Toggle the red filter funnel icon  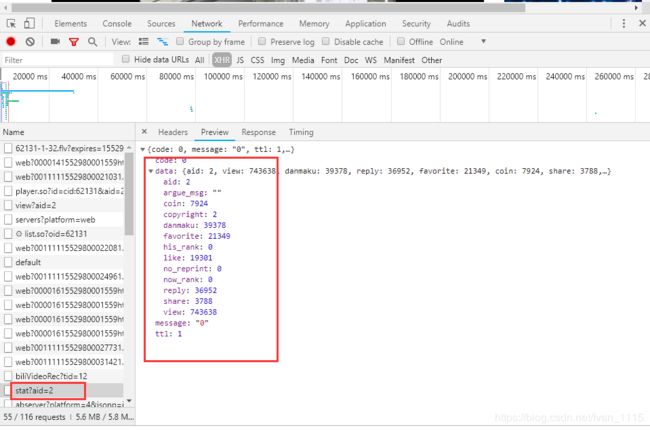point(74,42)
